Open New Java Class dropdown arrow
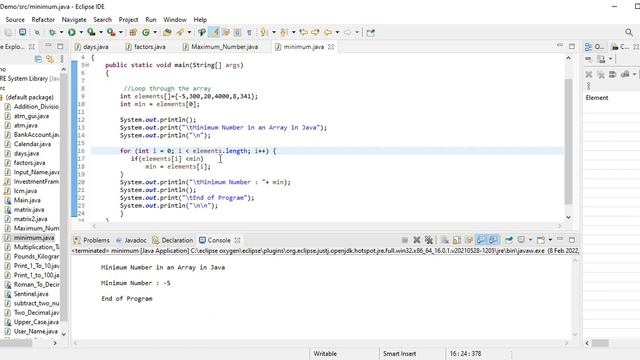 (x=155, y=32)
